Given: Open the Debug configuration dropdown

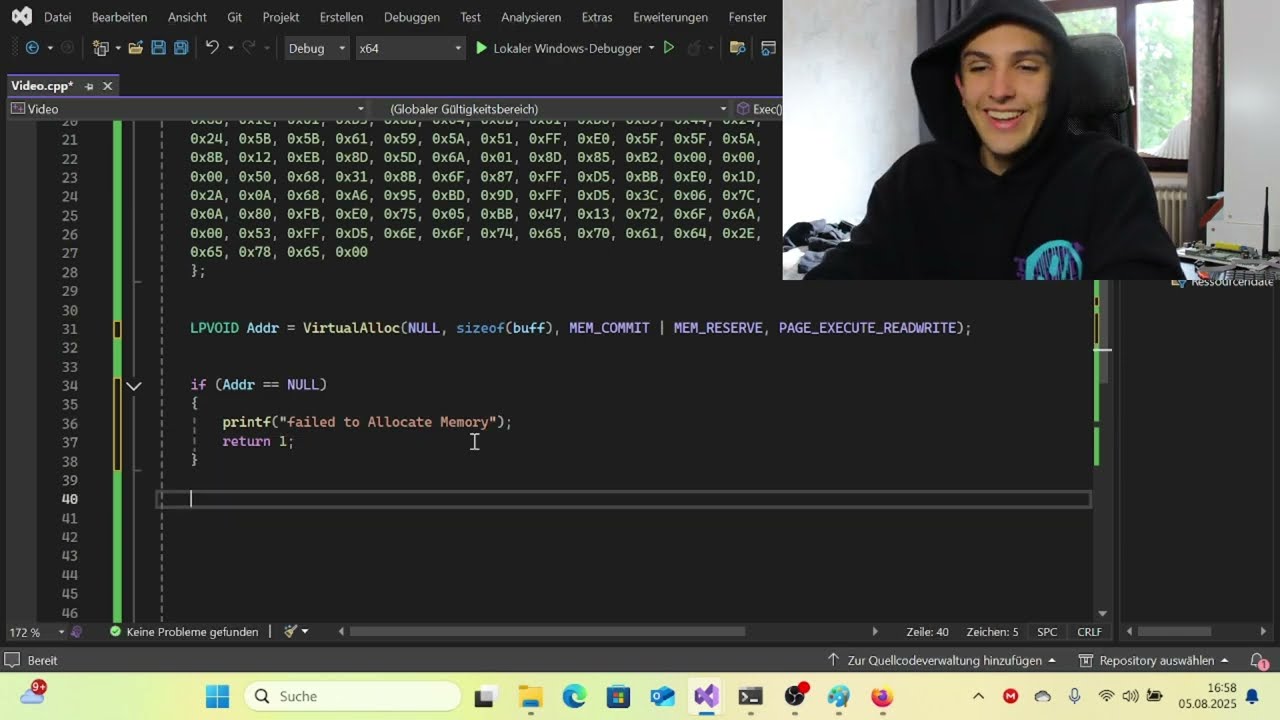Looking at the screenshot, I should click(x=316, y=48).
